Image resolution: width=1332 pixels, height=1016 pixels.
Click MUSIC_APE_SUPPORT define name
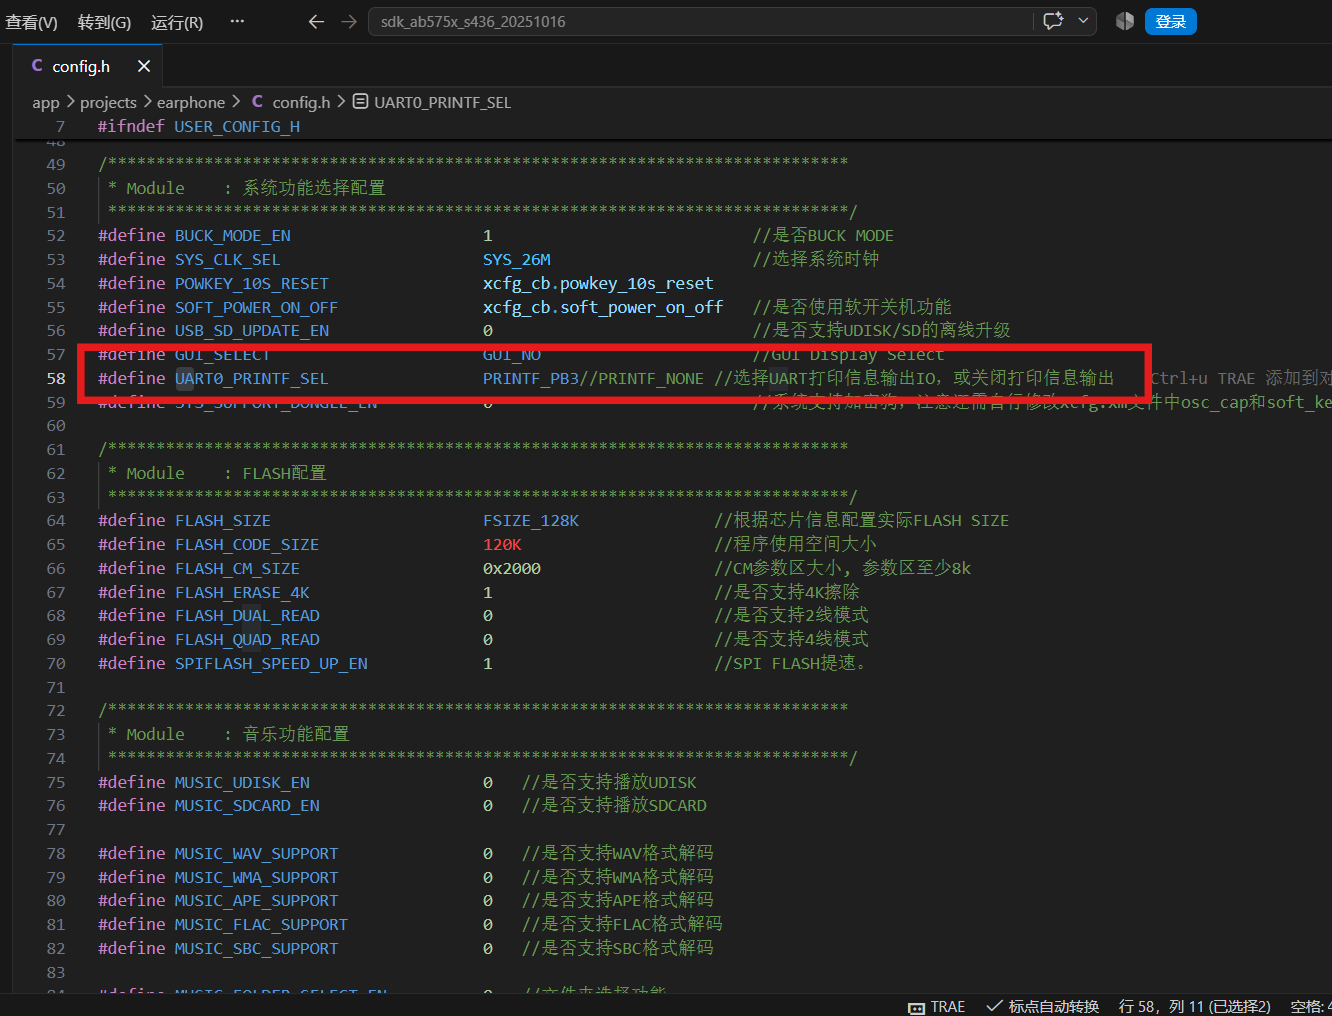(256, 900)
